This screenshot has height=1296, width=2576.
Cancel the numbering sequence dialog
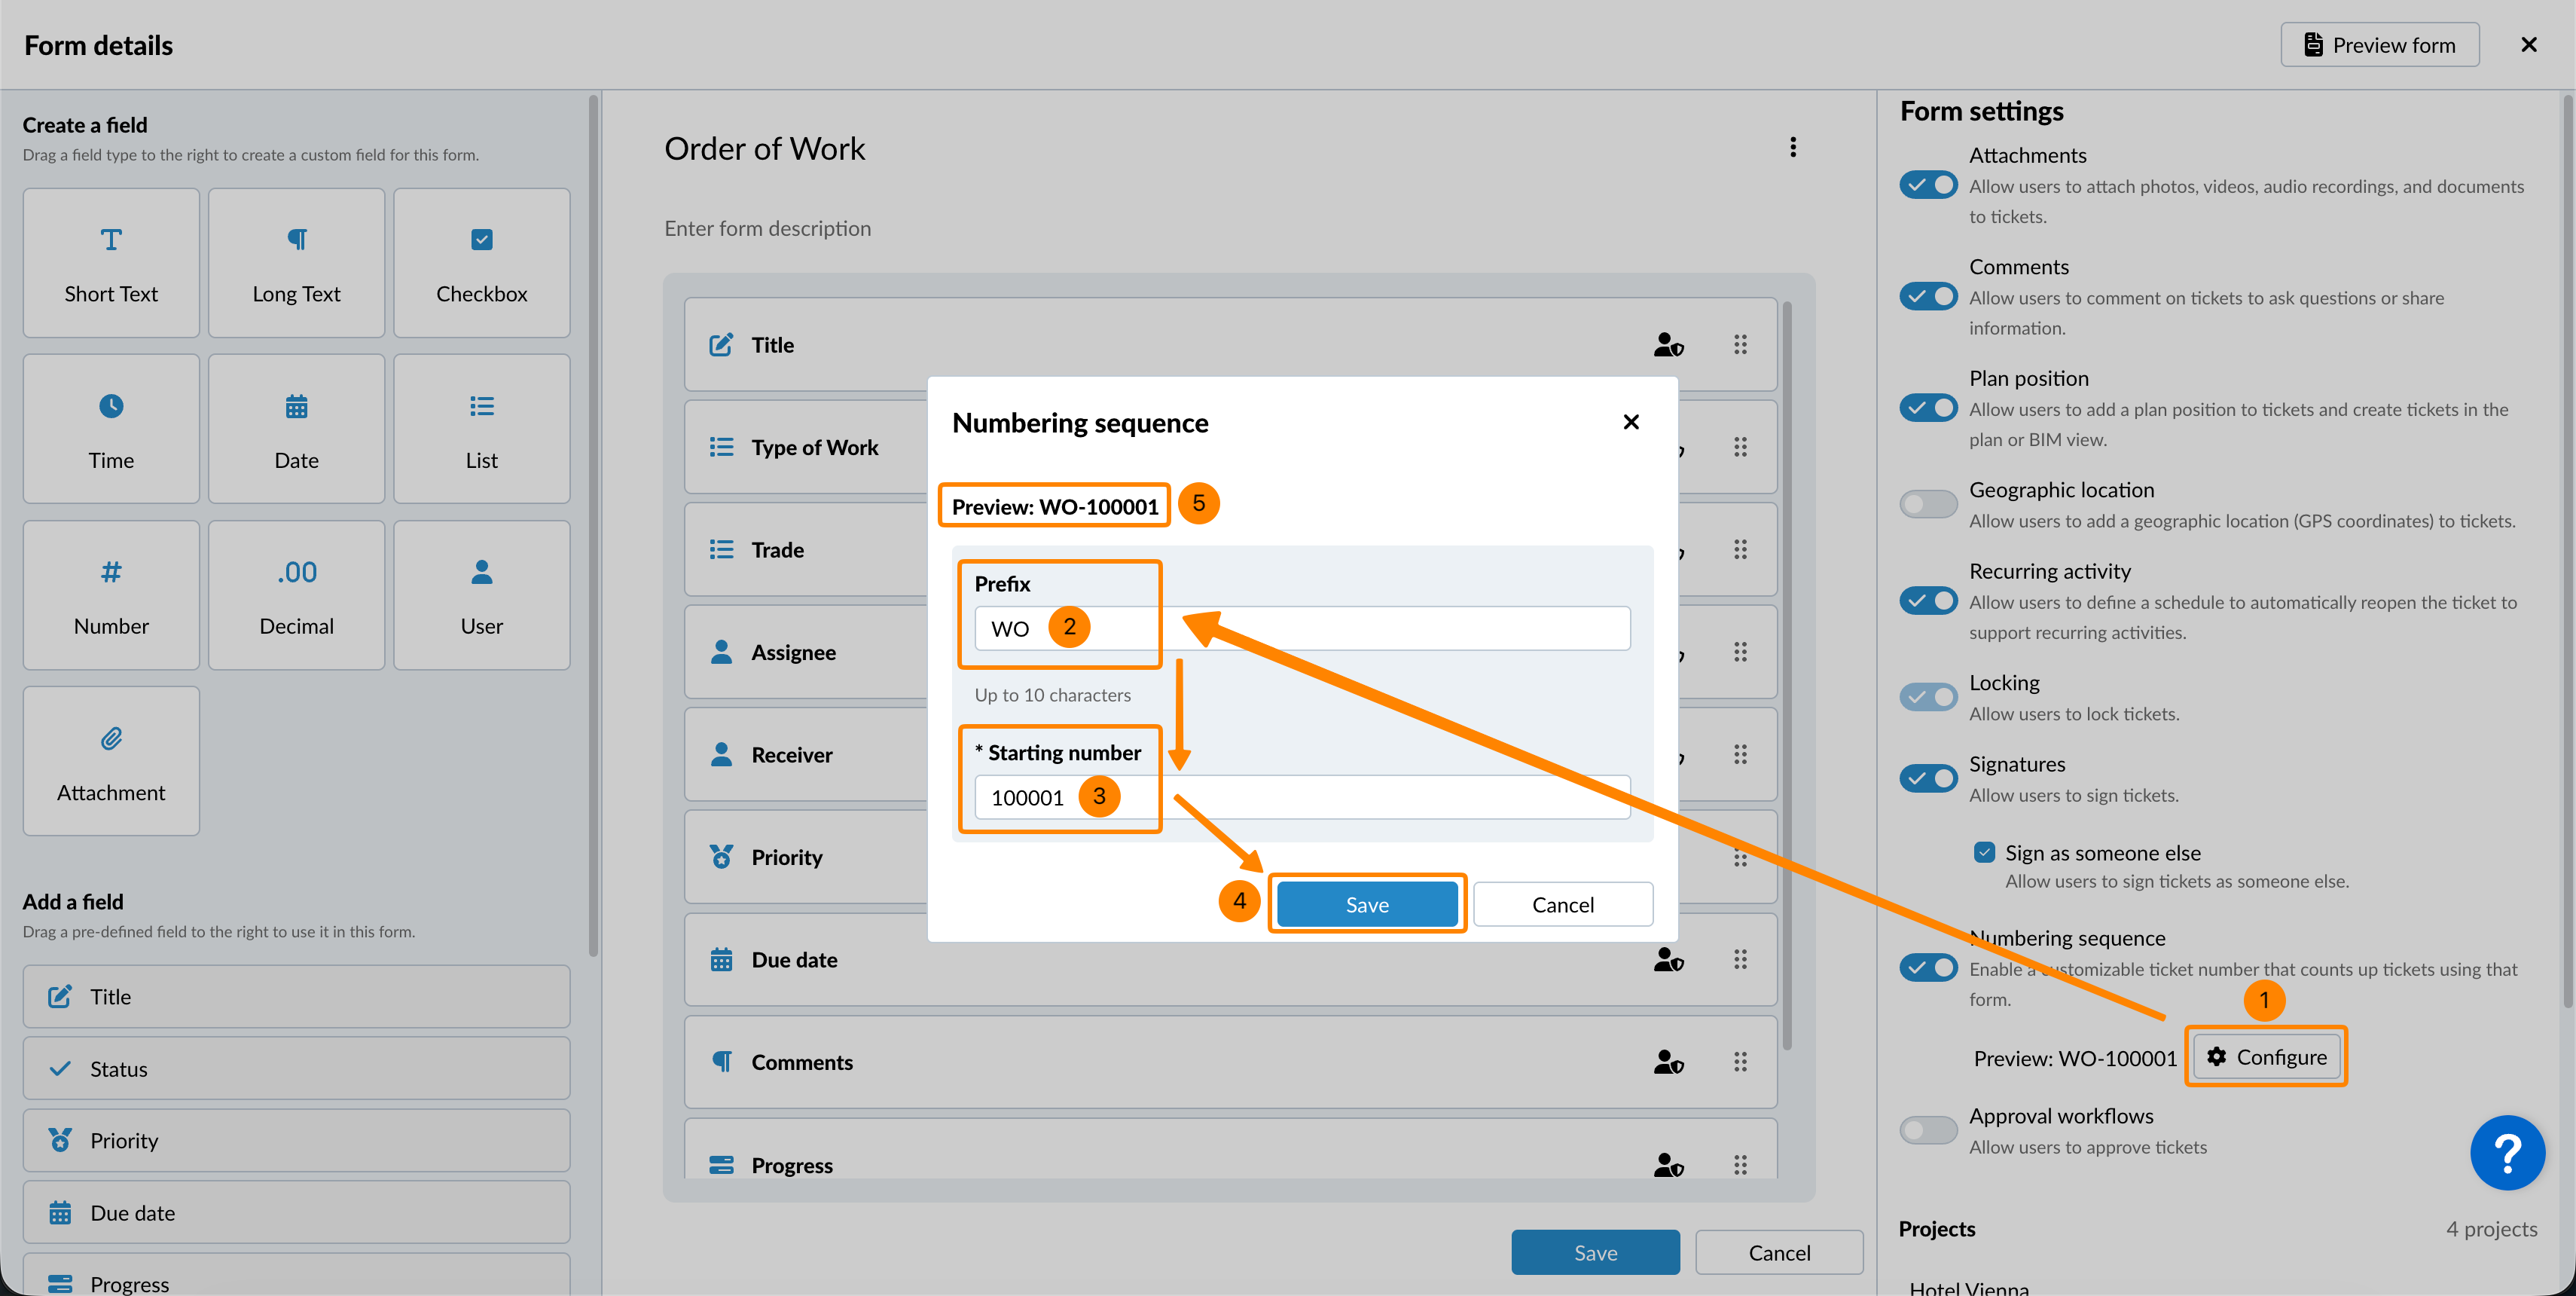(1562, 904)
